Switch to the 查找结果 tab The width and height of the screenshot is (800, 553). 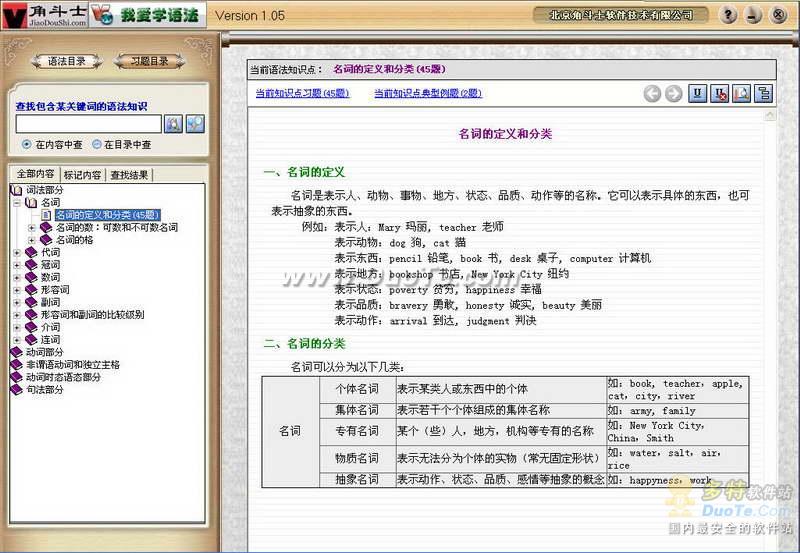pos(130,175)
